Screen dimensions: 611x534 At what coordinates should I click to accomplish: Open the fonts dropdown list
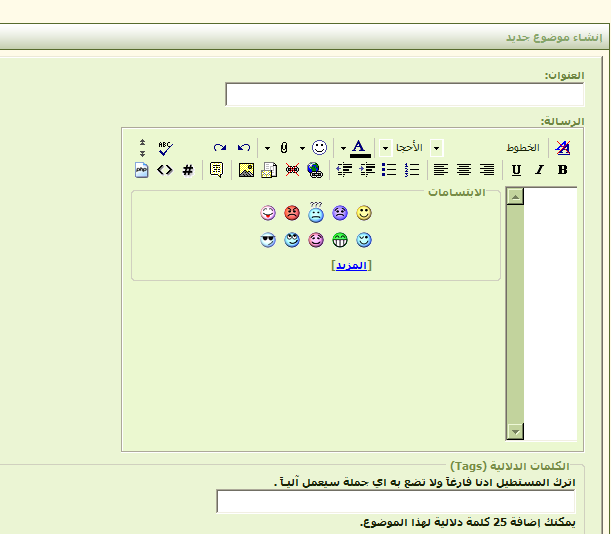click(x=436, y=148)
